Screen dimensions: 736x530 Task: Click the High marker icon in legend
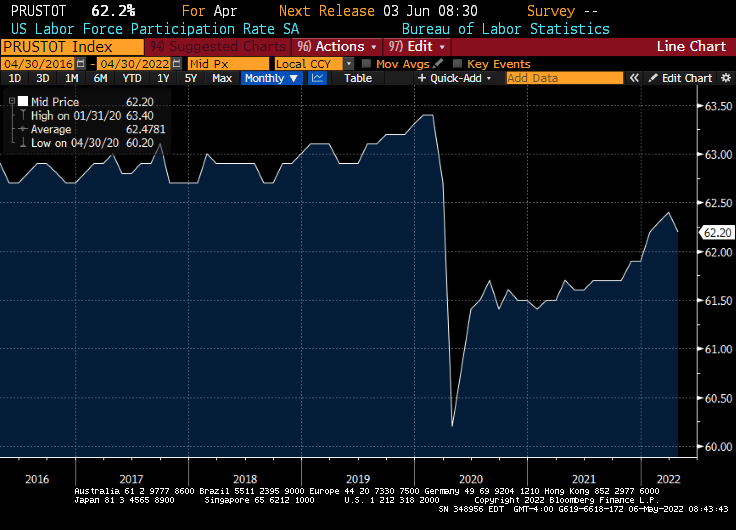tap(22, 115)
